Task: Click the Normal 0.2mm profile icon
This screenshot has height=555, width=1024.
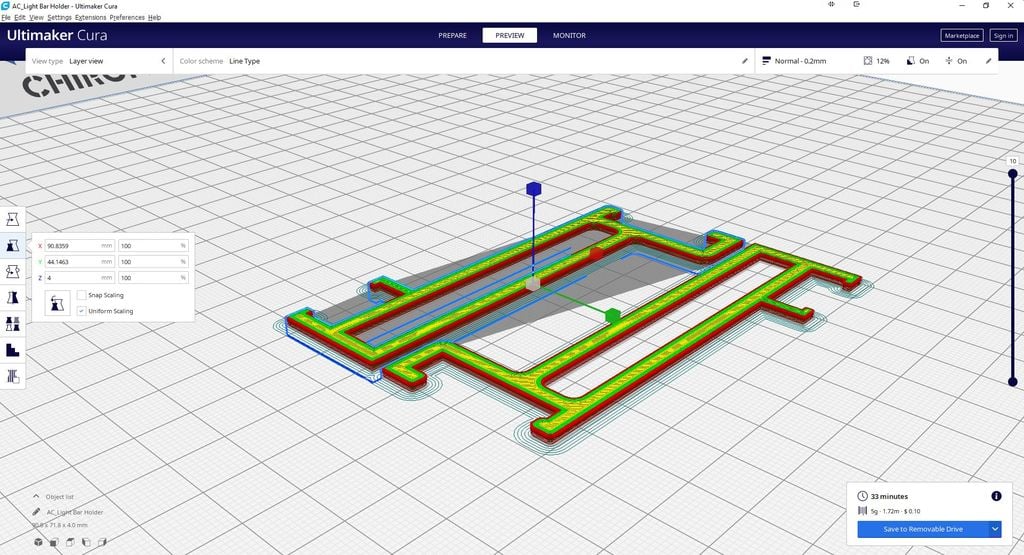Action: click(766, 61)
